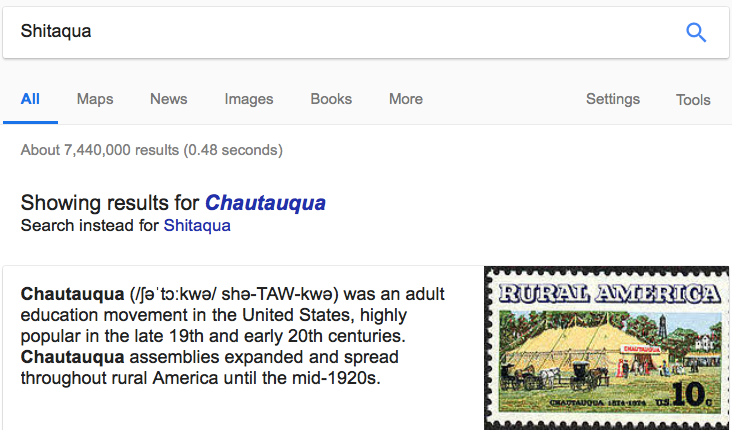Click the 'Search instead for' label

[x=90, y=226]
